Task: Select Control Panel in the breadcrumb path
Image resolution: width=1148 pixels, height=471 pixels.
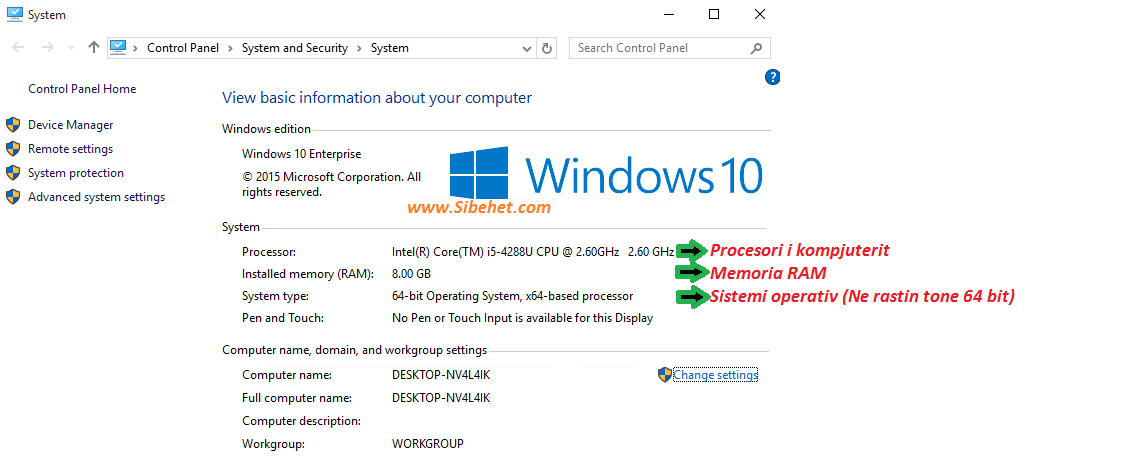Action: (183, 48)
